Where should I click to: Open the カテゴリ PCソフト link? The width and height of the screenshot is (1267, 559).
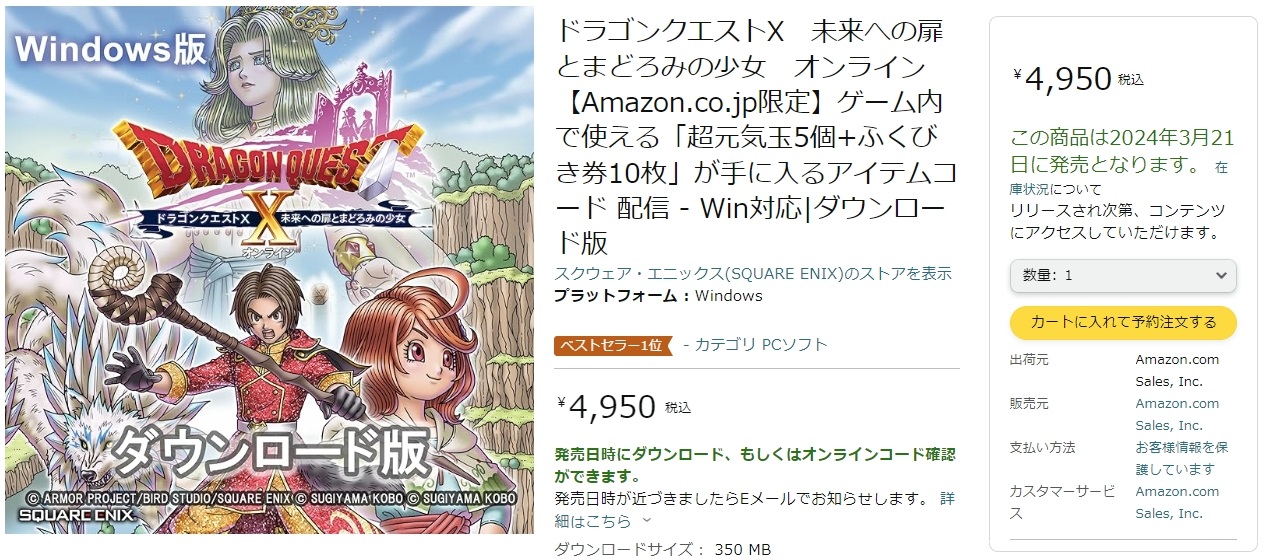click(x=755, y=345)
